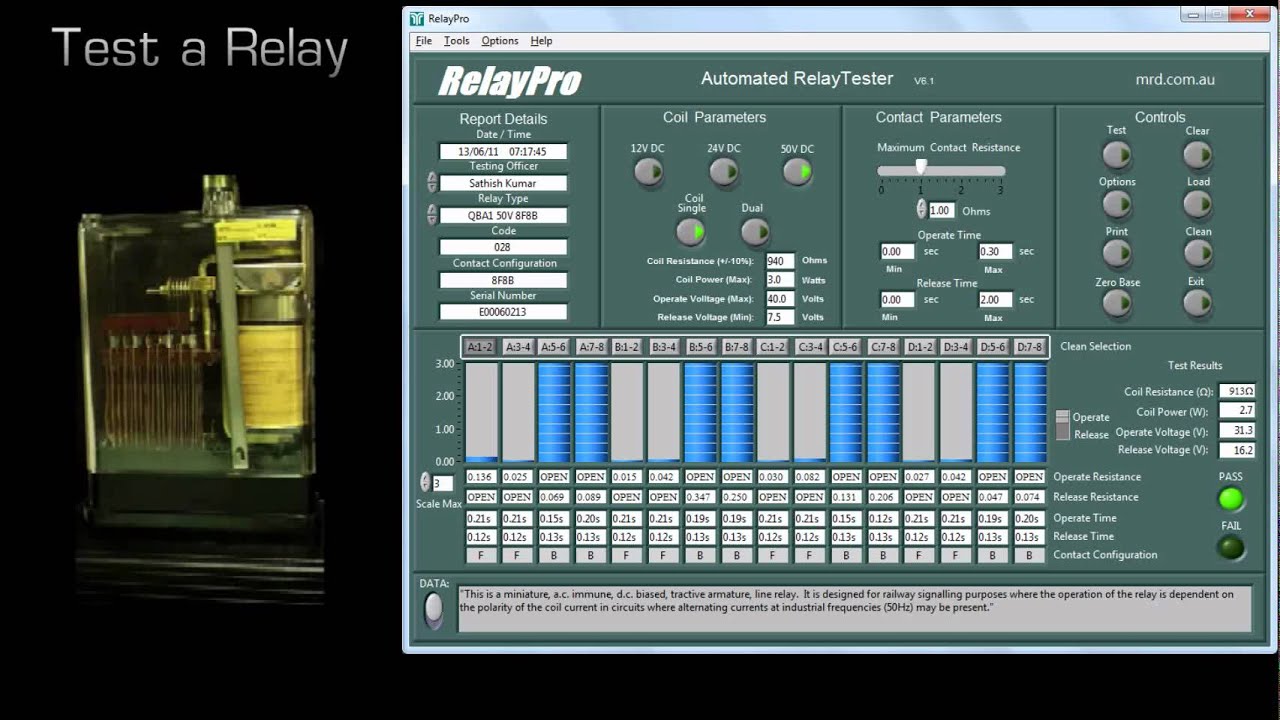1280x720 pixels.
Task: Open the Options menu
Action: [500, 41]
